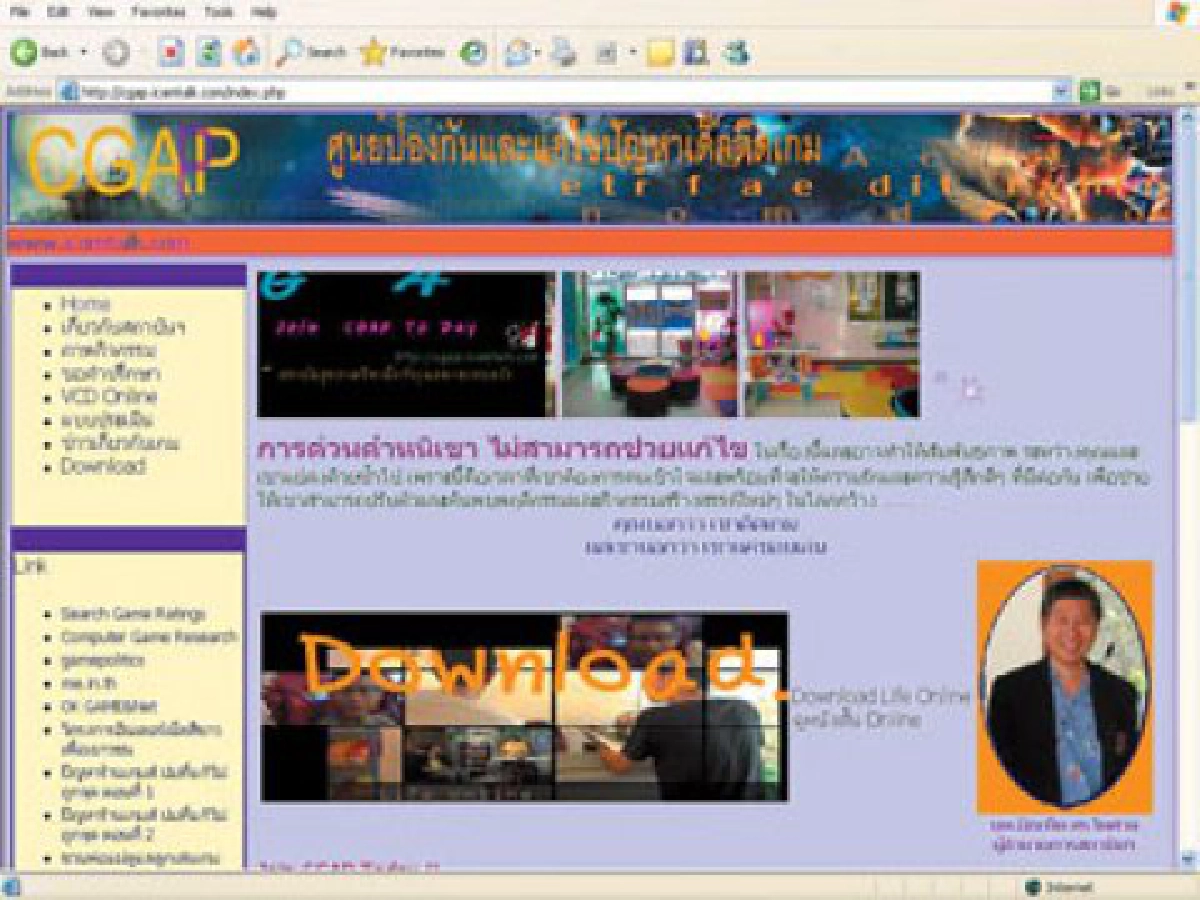Image resolution: width=1200 pixels, height=900 pixels.
Task: Expand the Edit button dropdown arrow
Action: (x=632, y=53)
